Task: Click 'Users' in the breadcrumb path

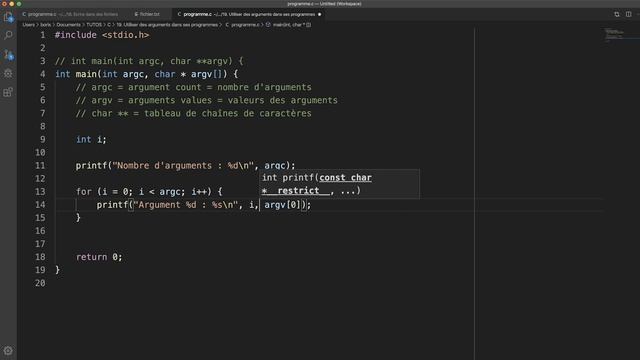Action: (29, 25)
